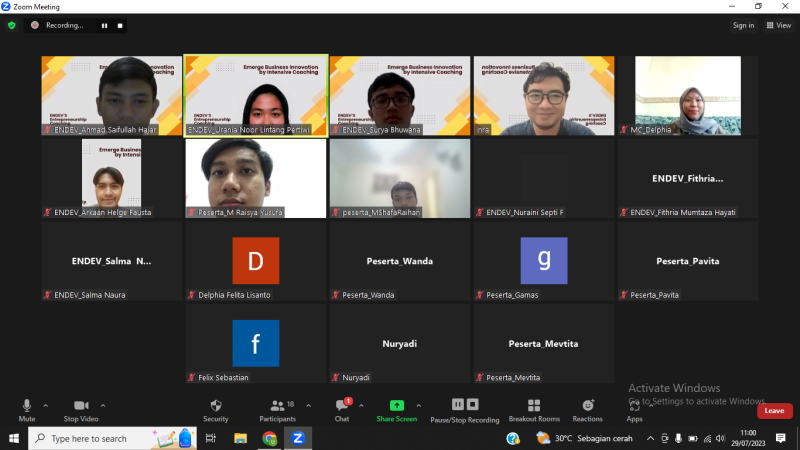Open the clock showing 11:00
800x450 pixels.
coord(748,438)
